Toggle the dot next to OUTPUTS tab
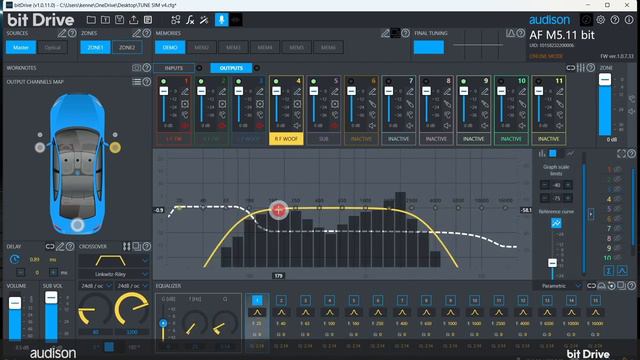Image resolution: width=640 pixels, height=360 pixels. click(x=257, y=68)
